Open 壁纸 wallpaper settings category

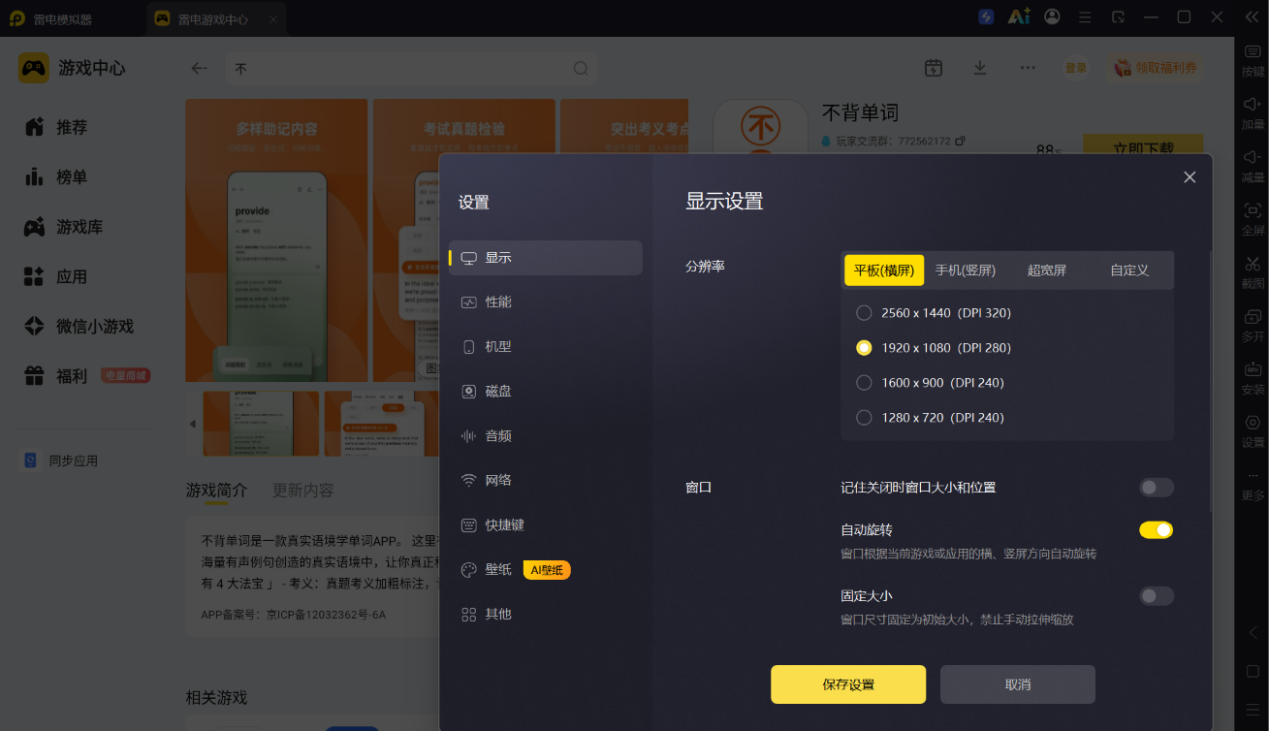545,570
